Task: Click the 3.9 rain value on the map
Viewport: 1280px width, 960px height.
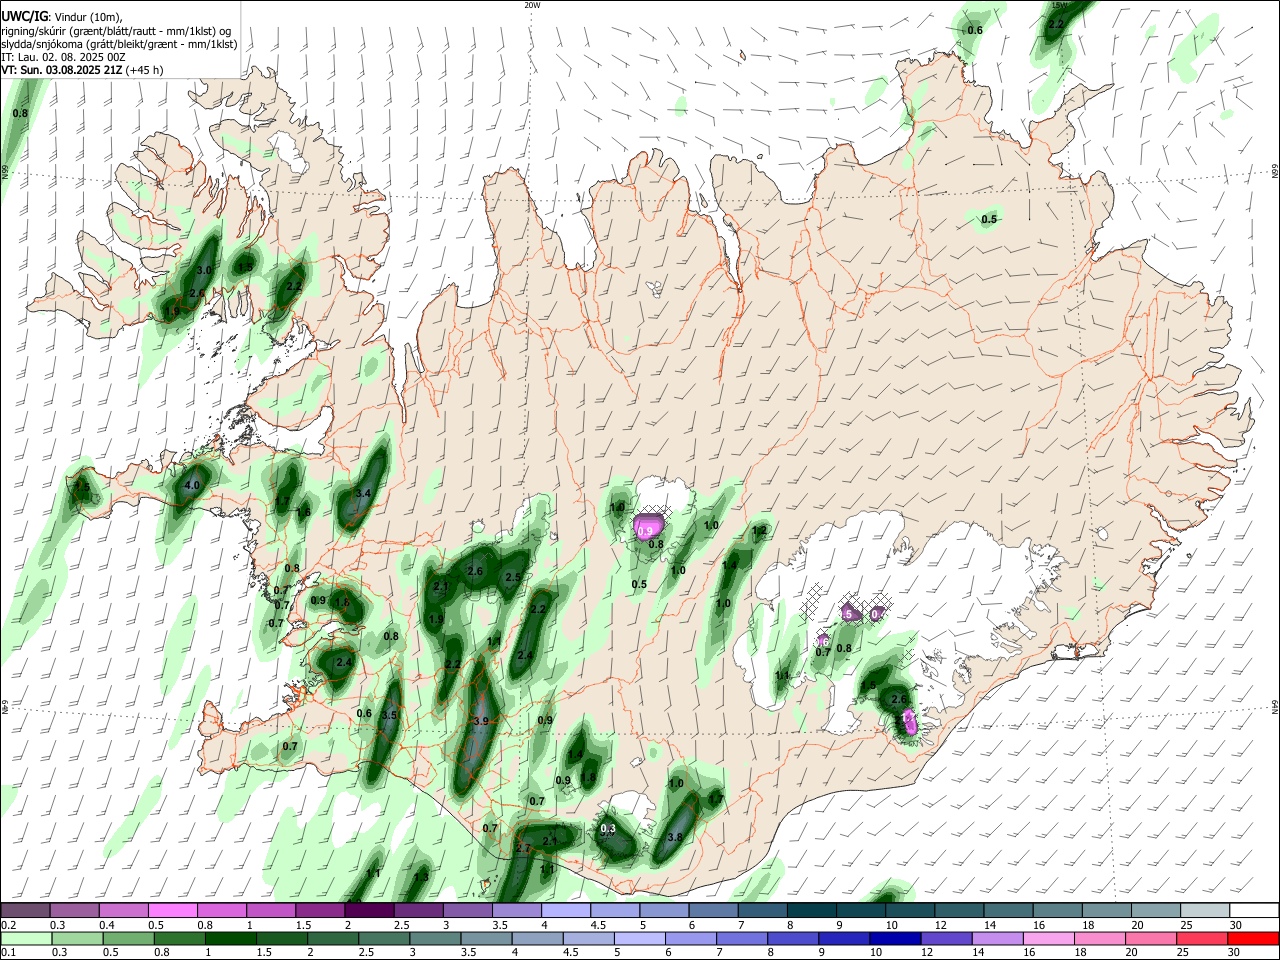Action: click(x=480, y=721)
